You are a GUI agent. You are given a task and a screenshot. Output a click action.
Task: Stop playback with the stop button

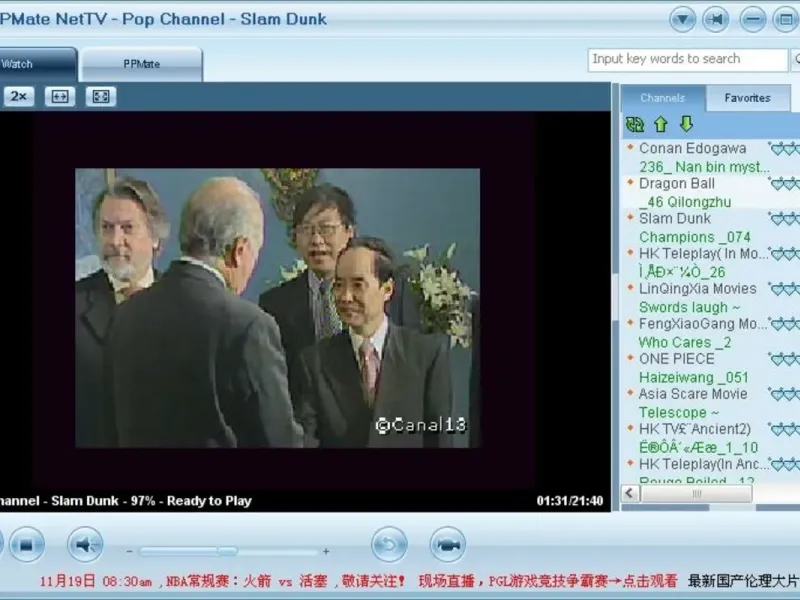click(x=27, y=545)
